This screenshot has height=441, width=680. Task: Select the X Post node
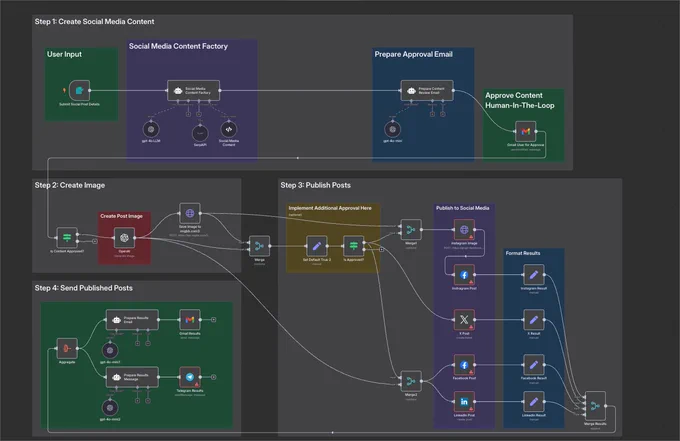[464, 320]
